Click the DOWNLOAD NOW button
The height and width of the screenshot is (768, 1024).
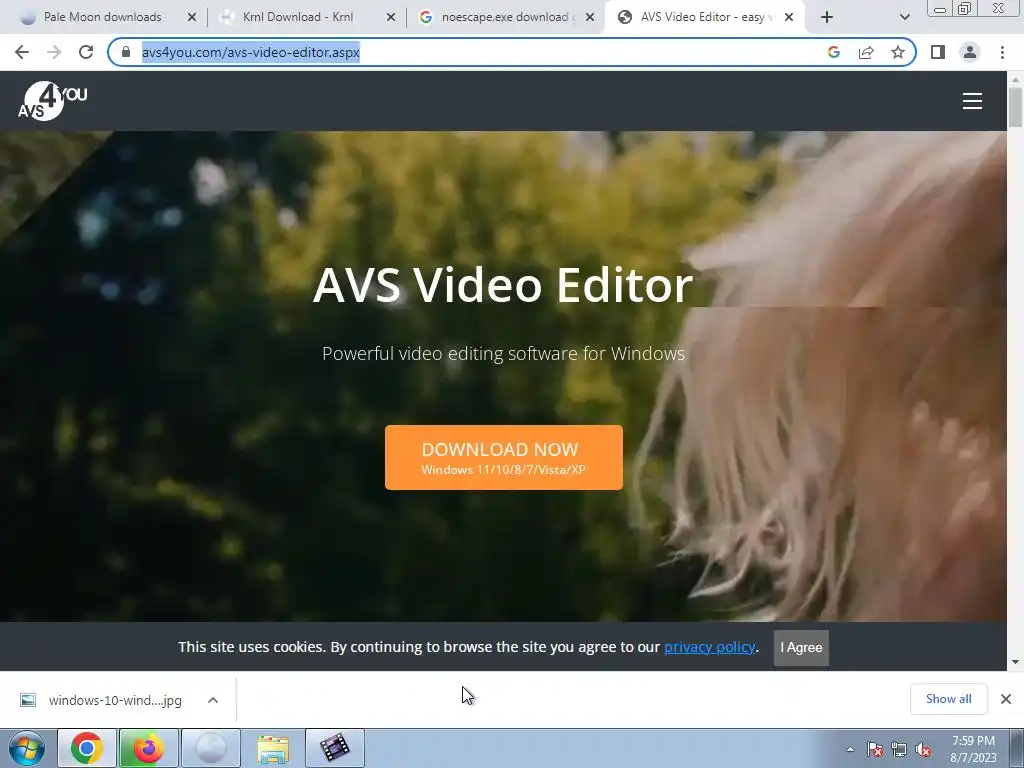pyautogui.click(x=504, y=457)
